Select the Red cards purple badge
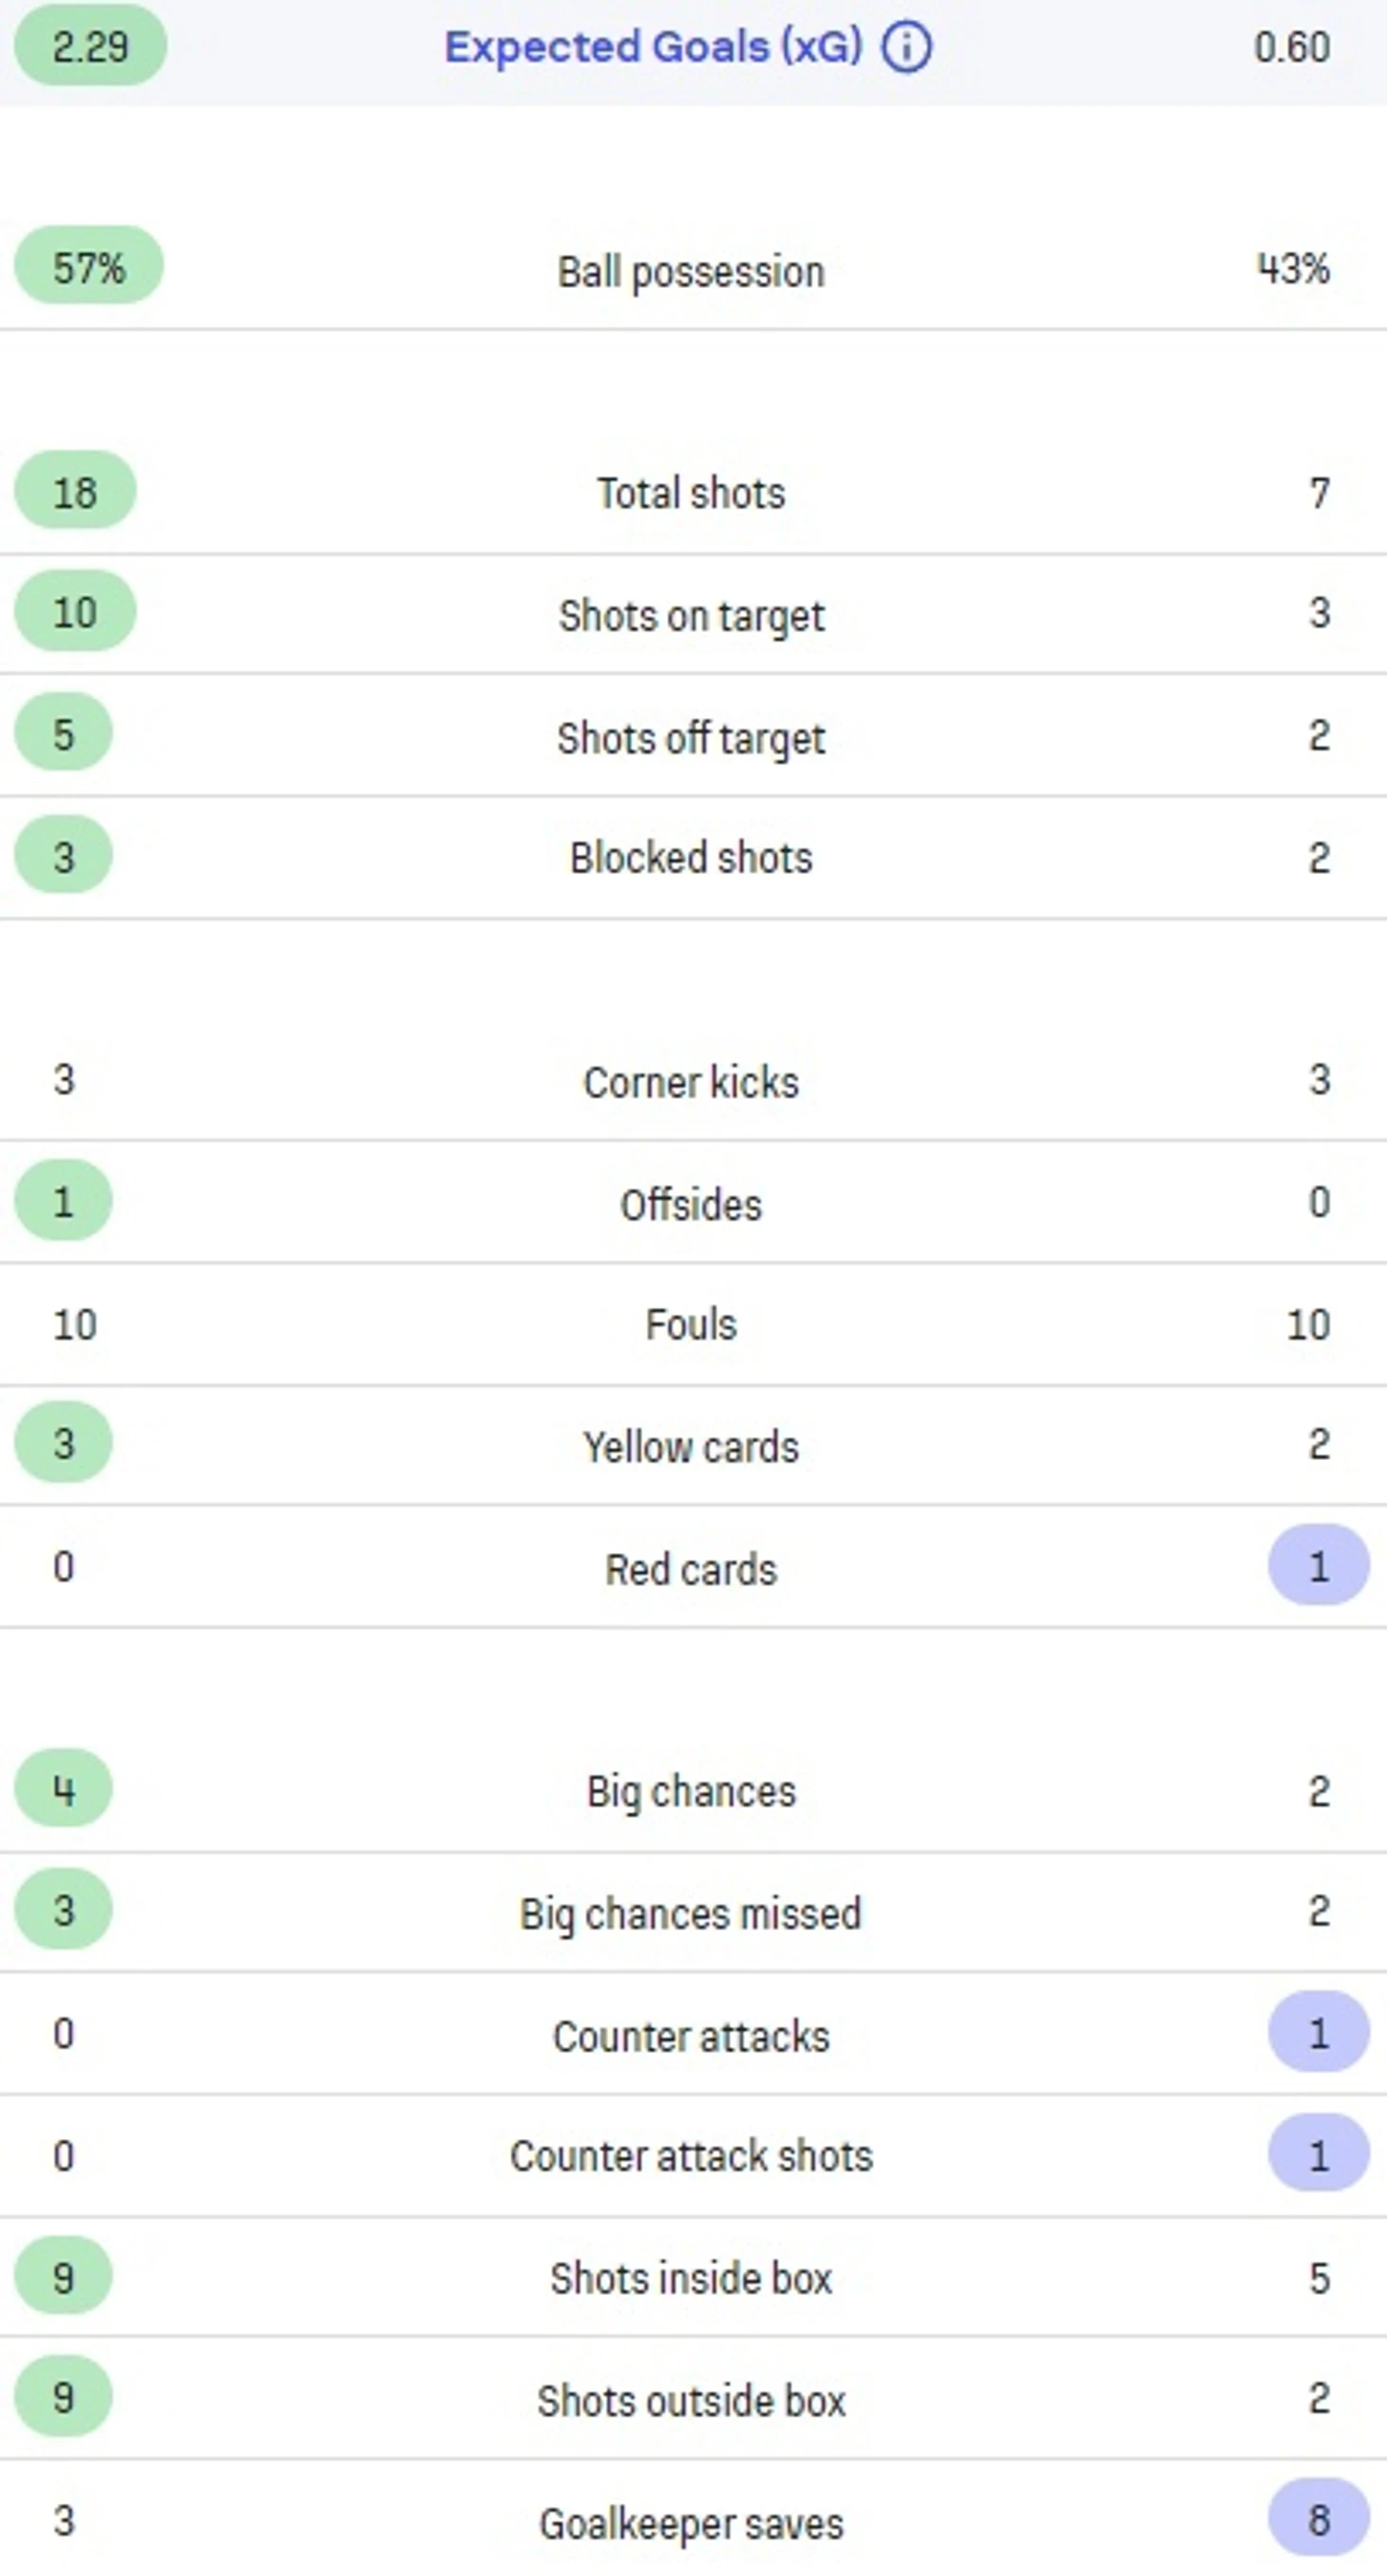1387x2576 pixels. (1319, 1566)
